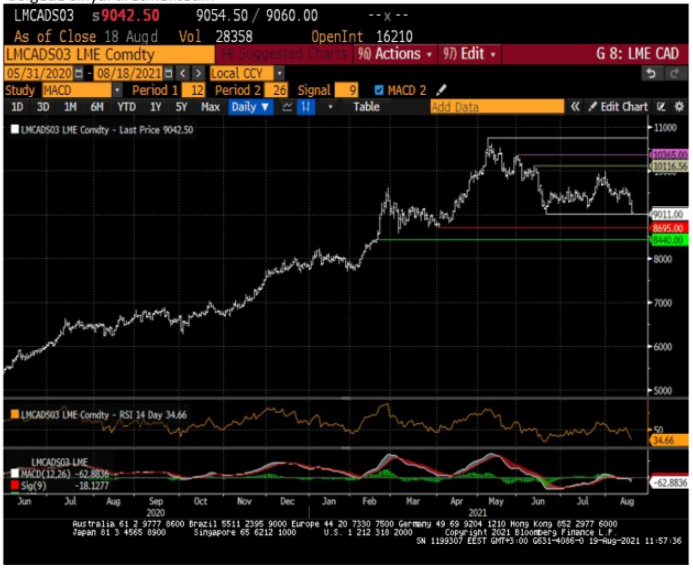Click the LMCADS03 LME Comdty security field

[x=109, y=54]
